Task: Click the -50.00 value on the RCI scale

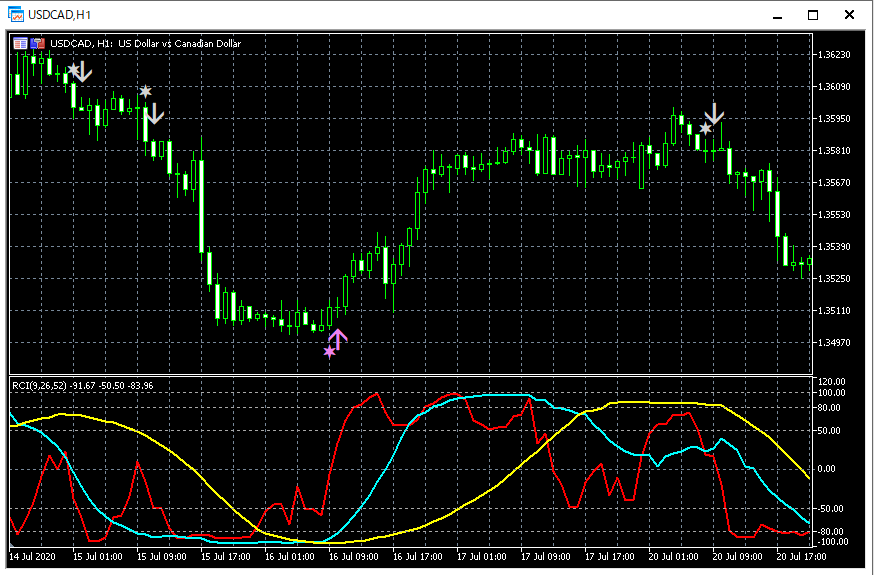Action: (x=831, y=509)
